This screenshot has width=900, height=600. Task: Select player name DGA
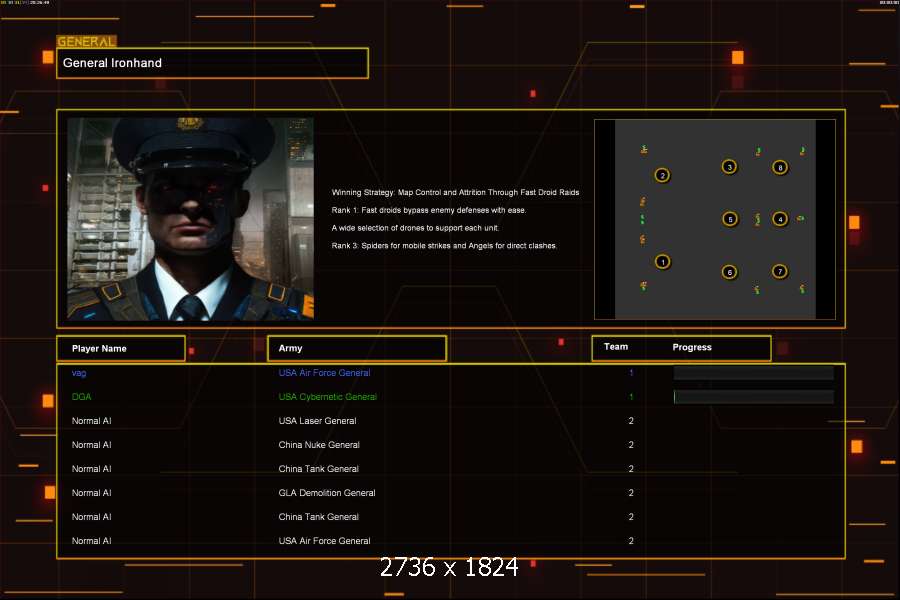(82, 397)
